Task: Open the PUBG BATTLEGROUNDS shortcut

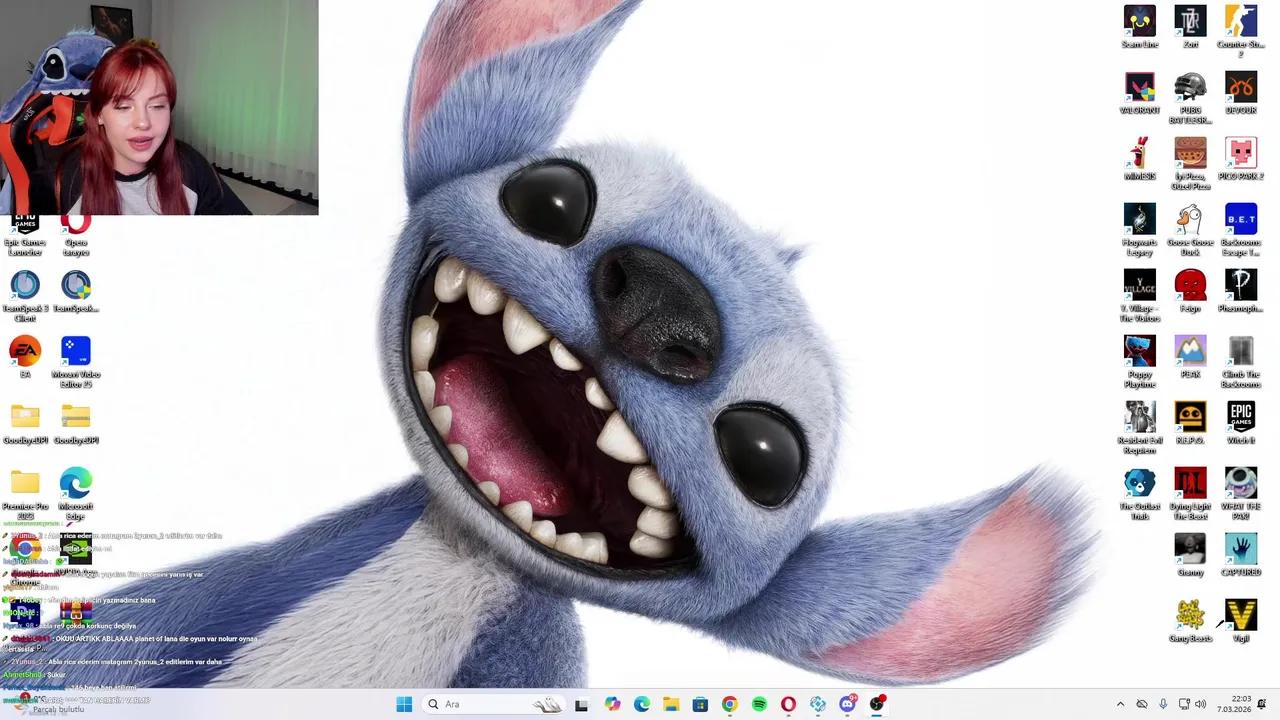Action: pyautogui.click(x=1190, y=97)
